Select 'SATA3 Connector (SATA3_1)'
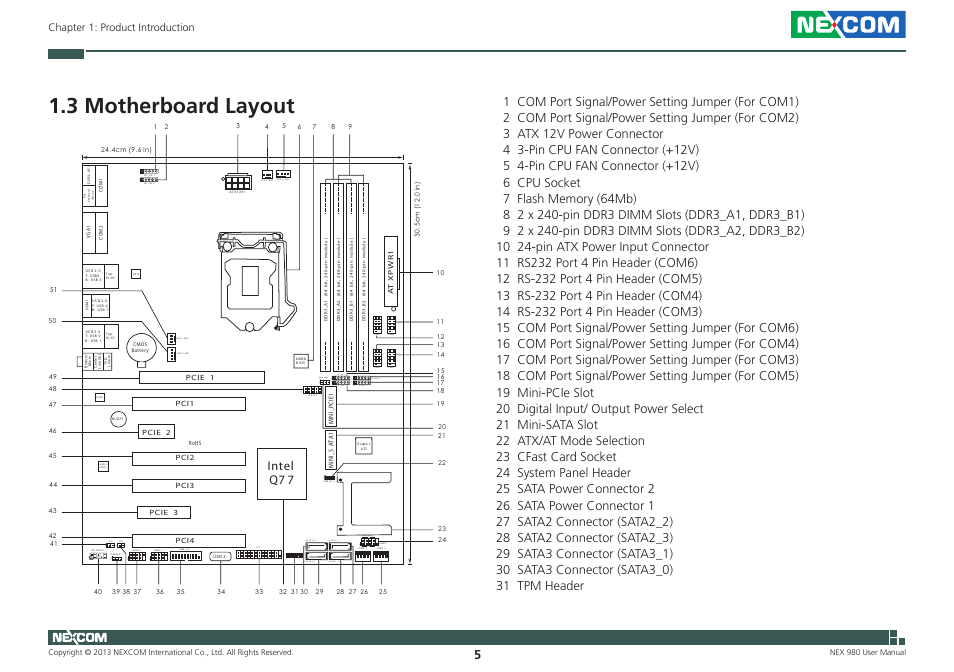Viewport: 954px width, 672px height. 595,554
